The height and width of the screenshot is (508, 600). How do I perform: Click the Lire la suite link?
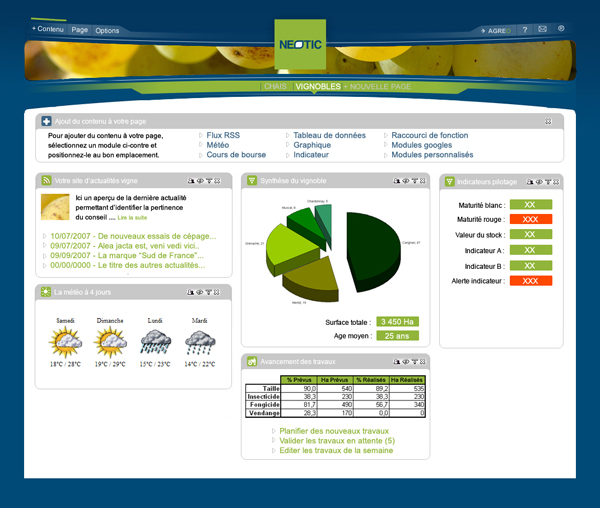click(x=132, y=218)
